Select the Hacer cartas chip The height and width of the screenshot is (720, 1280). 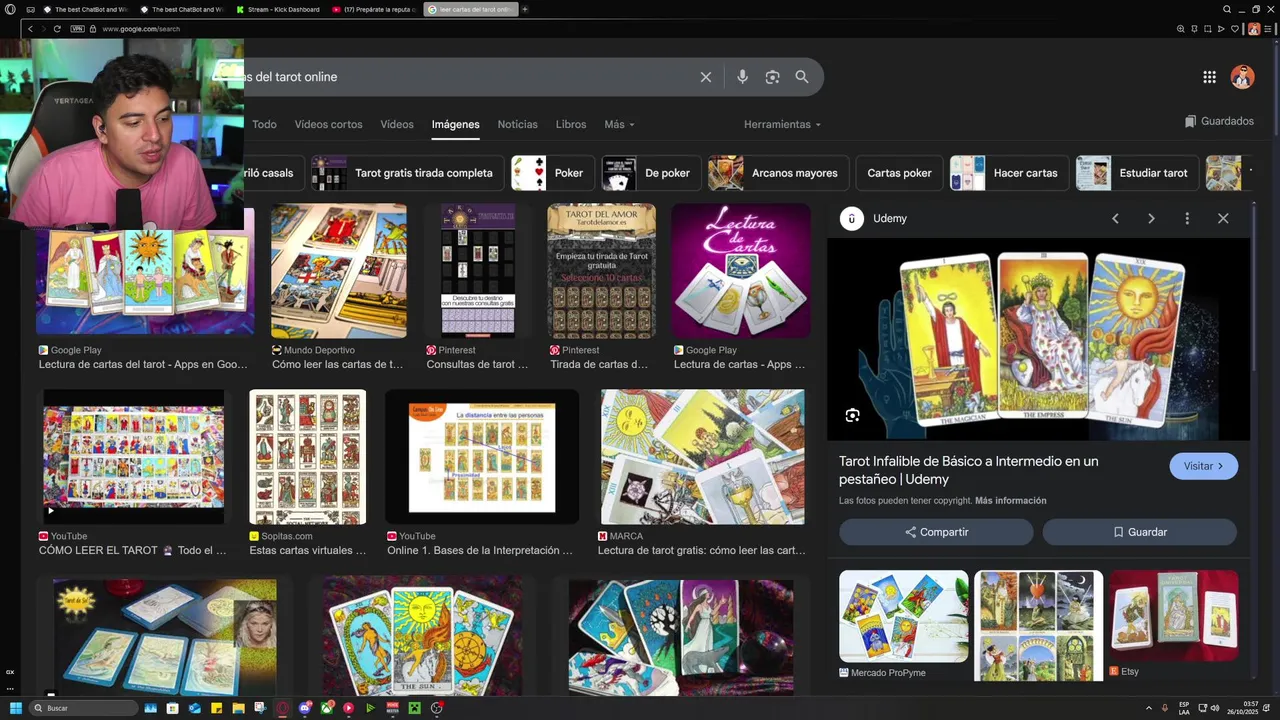pos(1008,173)
